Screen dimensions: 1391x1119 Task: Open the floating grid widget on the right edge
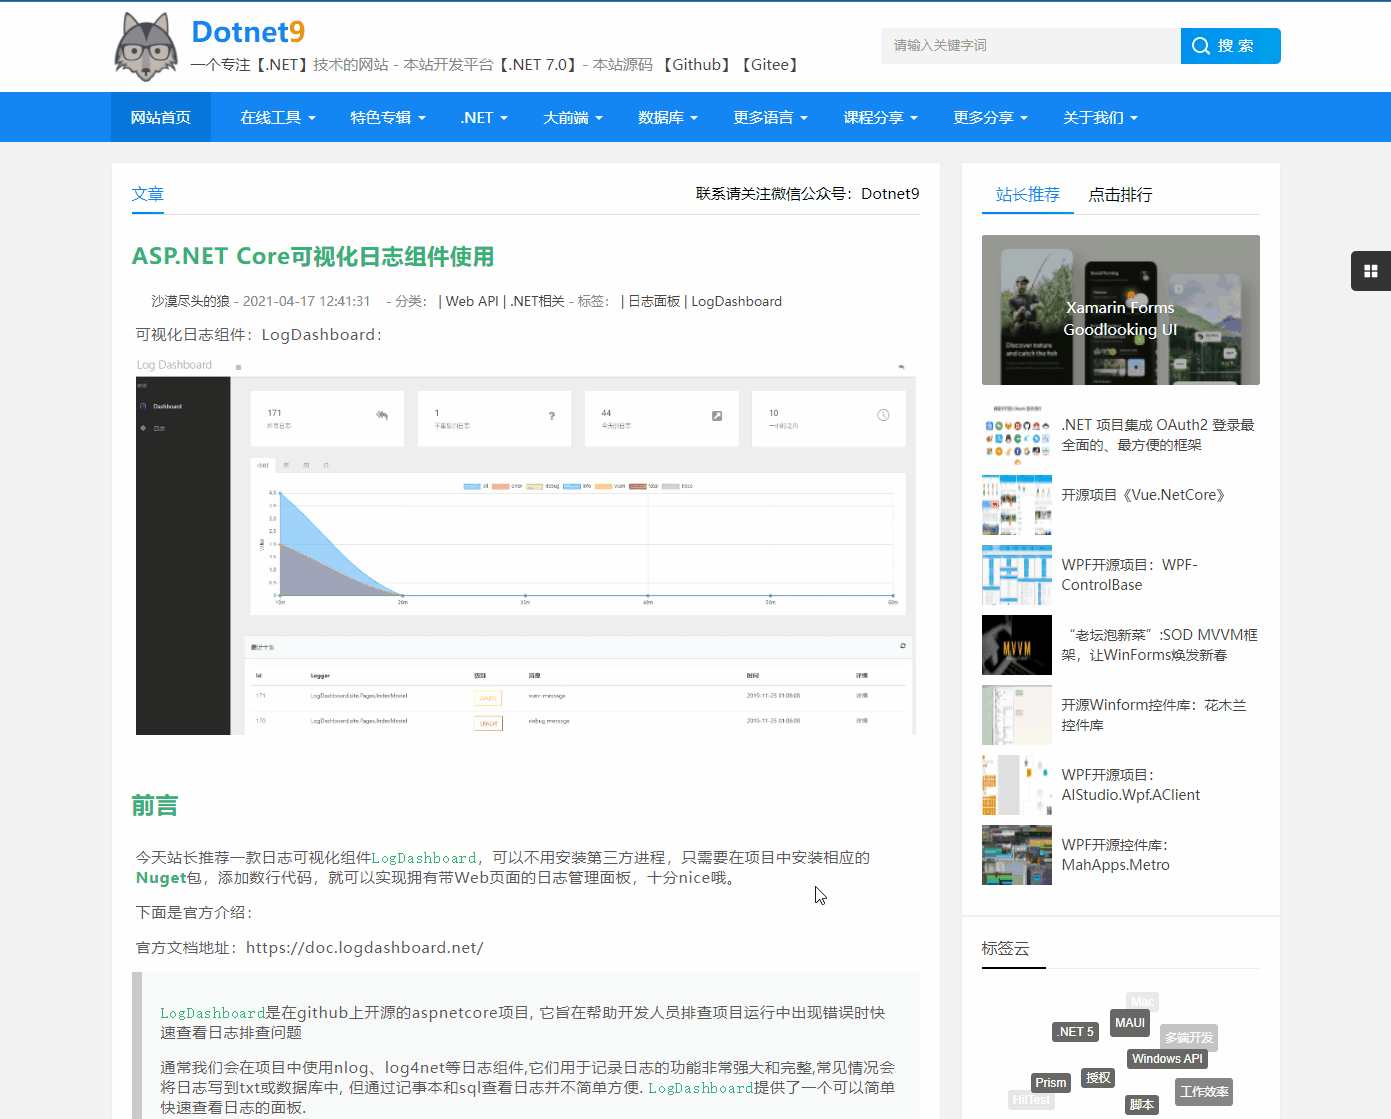click(1371, 271)
